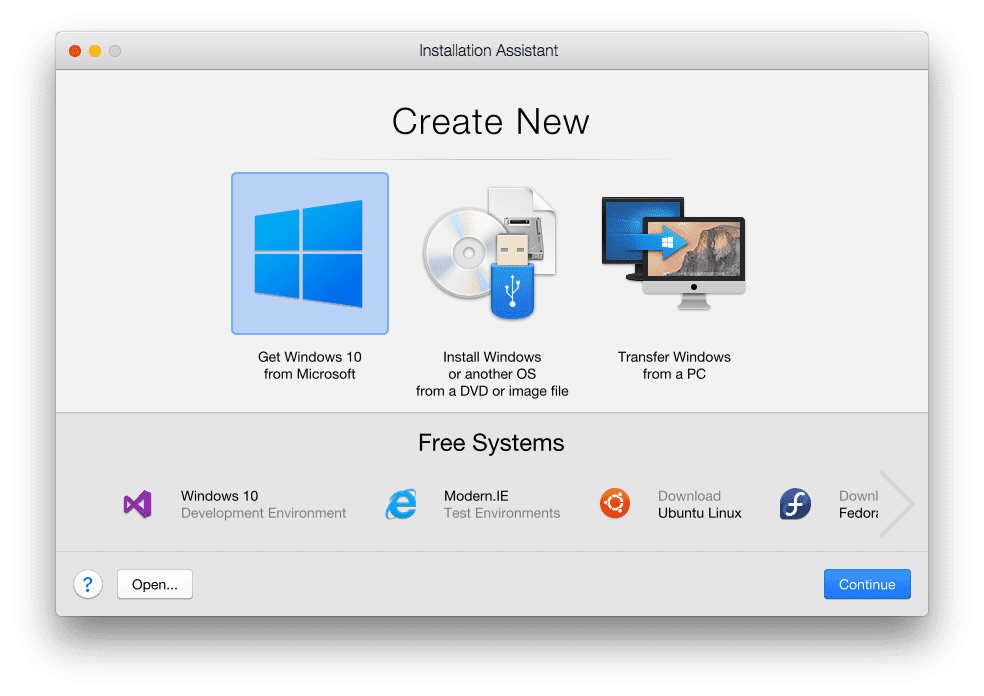Choose Windows 10 Development Environment text
Screen dimensions: 984x696
[263, 505]
